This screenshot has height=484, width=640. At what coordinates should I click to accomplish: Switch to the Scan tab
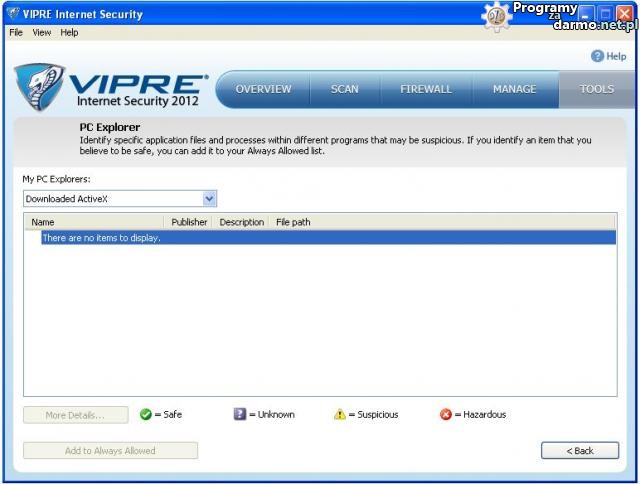pos(344,89)
